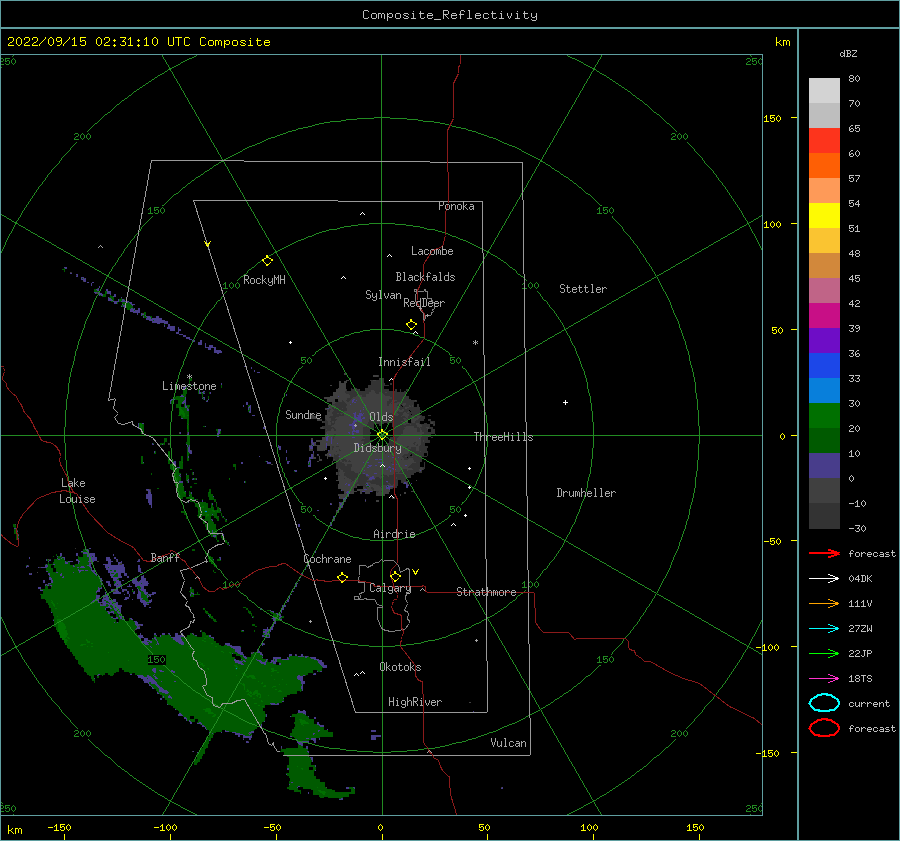Viewport: 900px width, 841px height.
Task: Click the yellow diamond marker above Calgary
Action: pyautogui.click(x=395, y=576)
